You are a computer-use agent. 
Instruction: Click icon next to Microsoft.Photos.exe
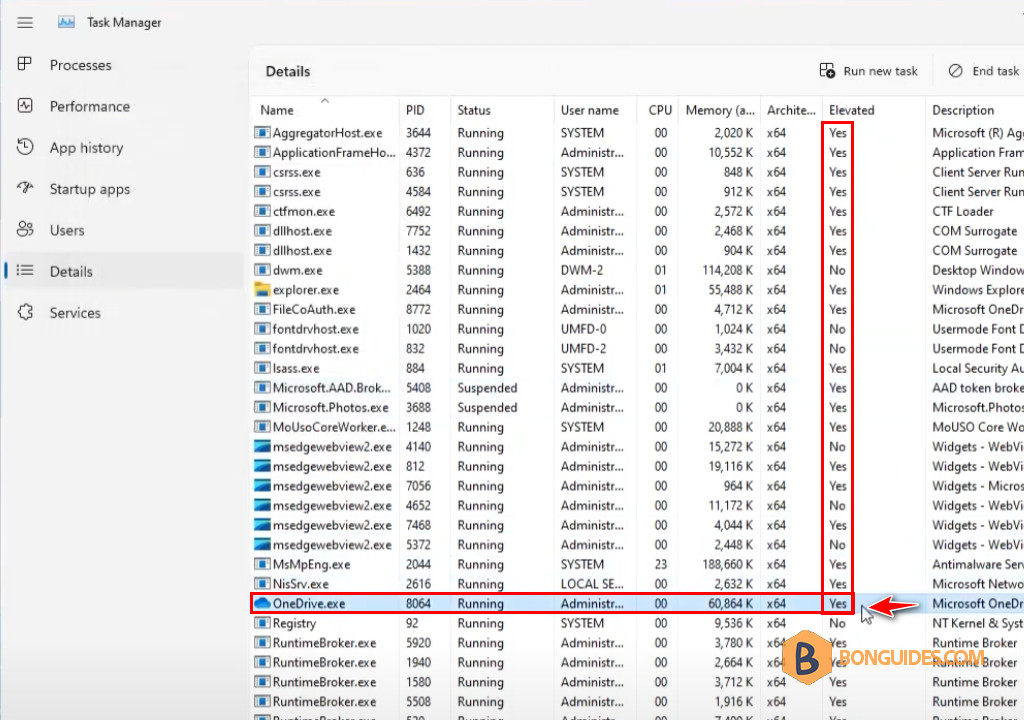pyautogui.click(x=262, y=407)
